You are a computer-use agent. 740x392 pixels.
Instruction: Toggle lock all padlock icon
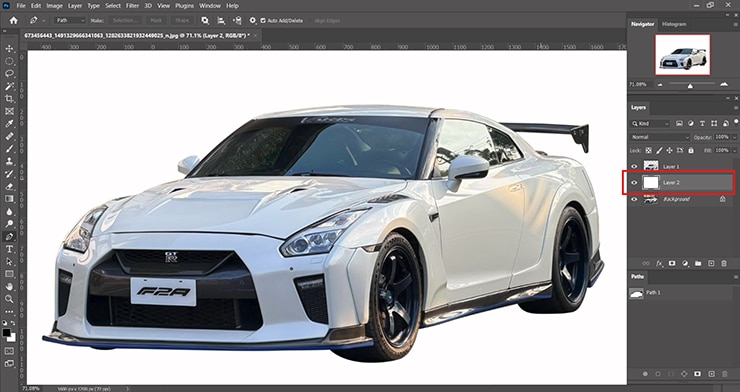[691, 150]
